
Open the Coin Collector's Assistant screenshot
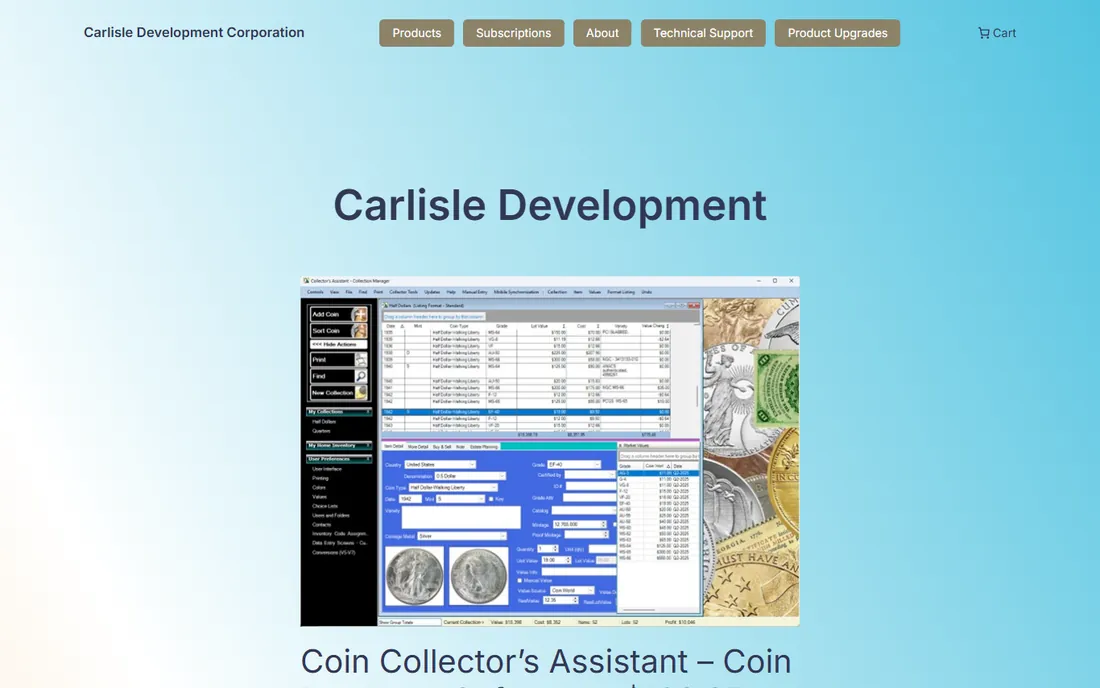[x=550, y=451]
